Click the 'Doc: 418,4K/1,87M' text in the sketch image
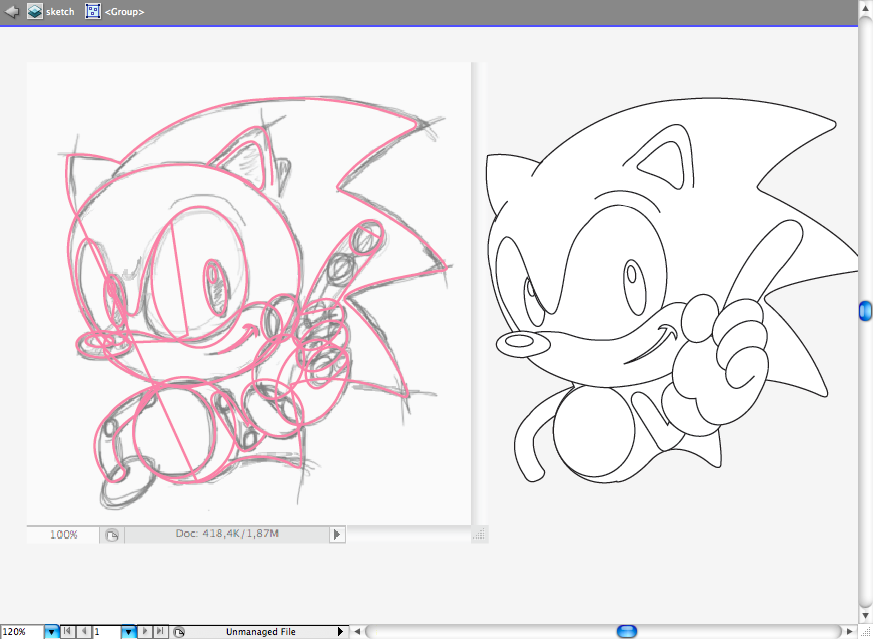The height and width of the screenshot is (639, 873). click(x=227, y=534)
